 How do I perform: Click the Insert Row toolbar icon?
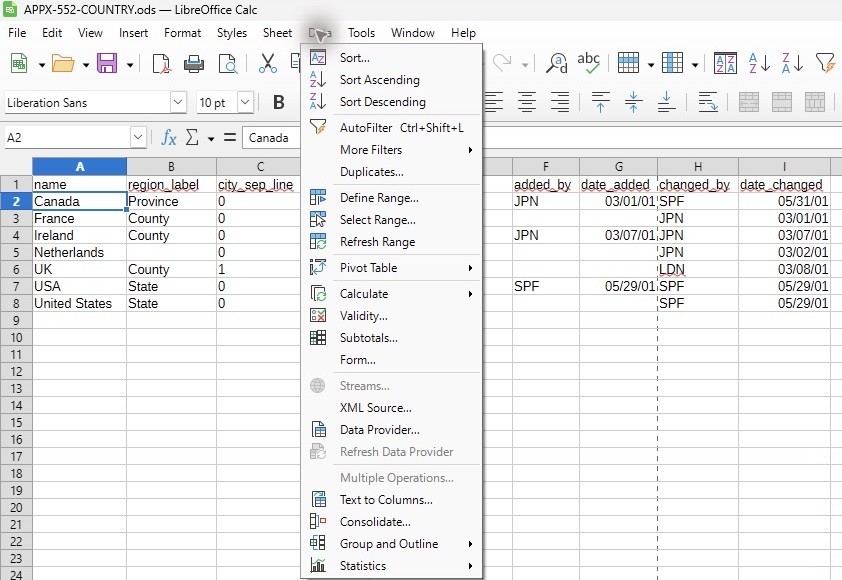[628, 63]
